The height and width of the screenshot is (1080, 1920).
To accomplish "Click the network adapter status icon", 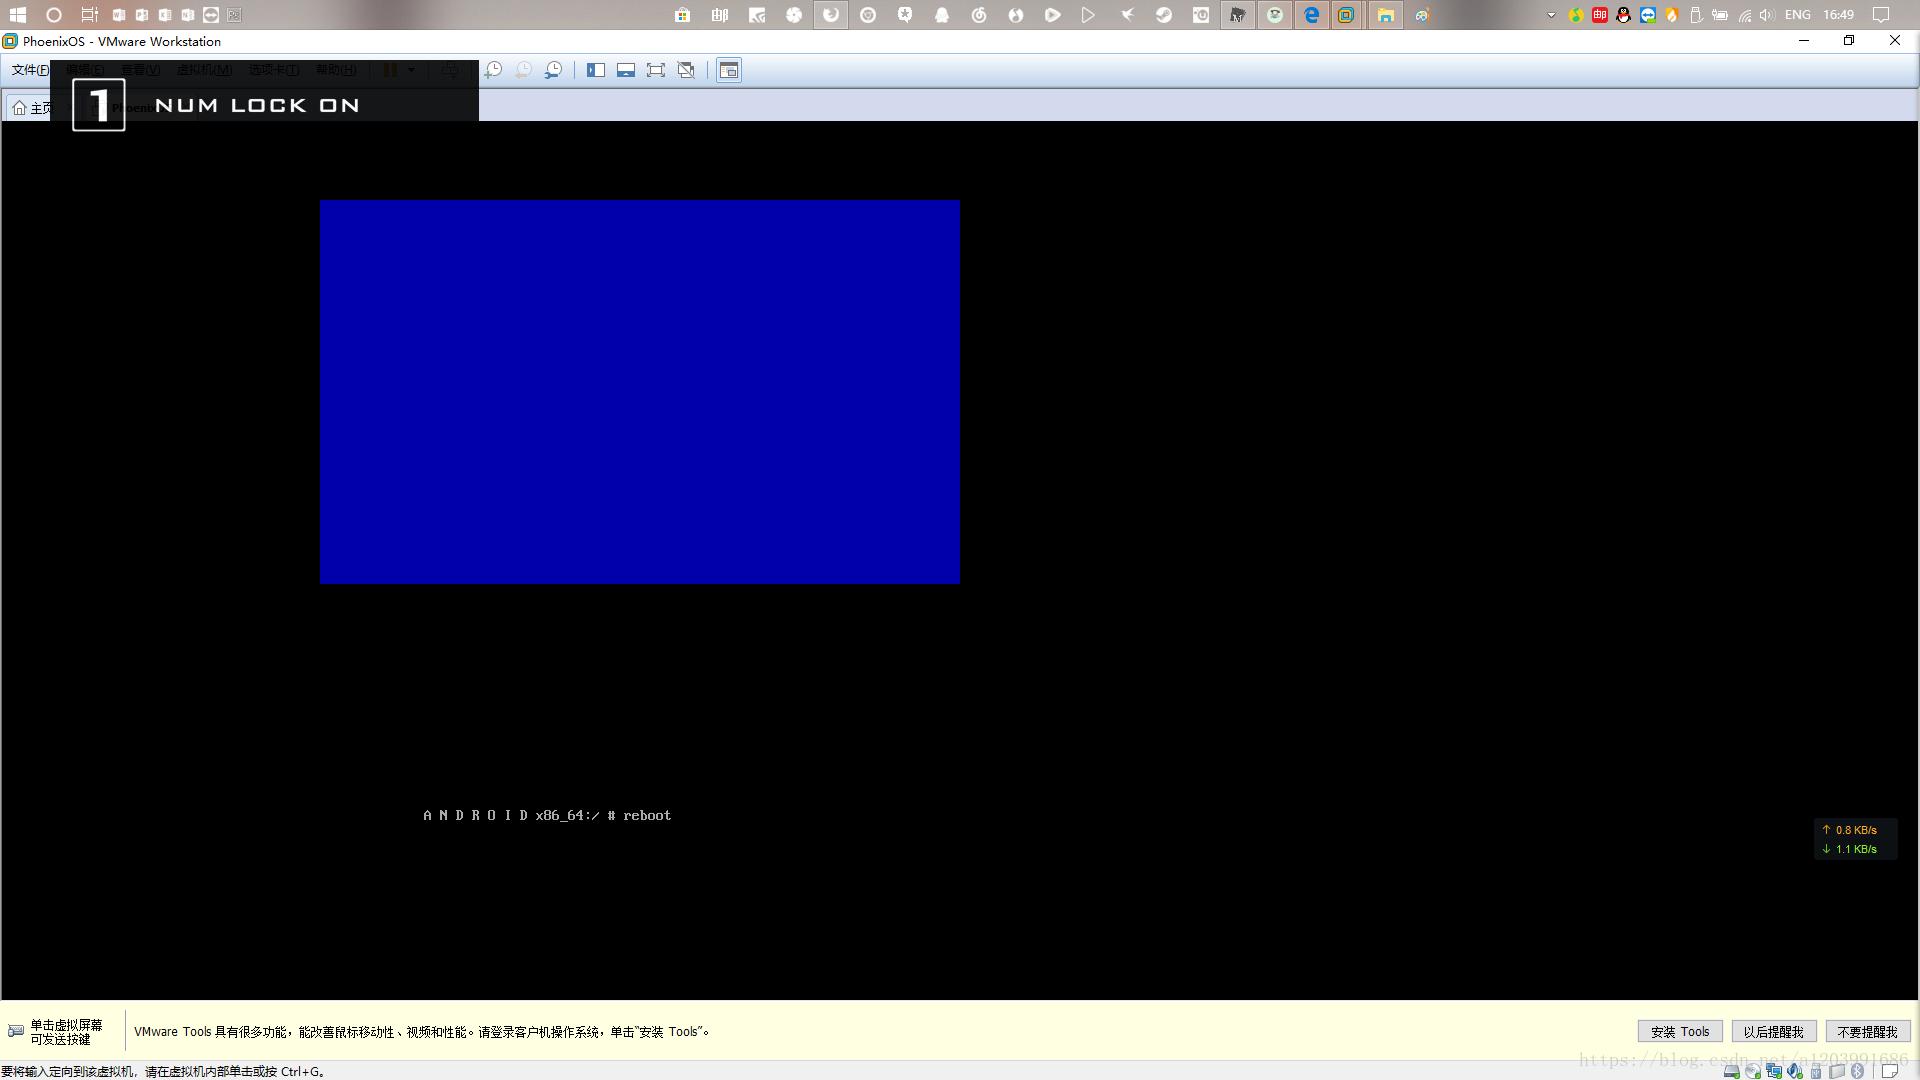I will 1774,1071.
